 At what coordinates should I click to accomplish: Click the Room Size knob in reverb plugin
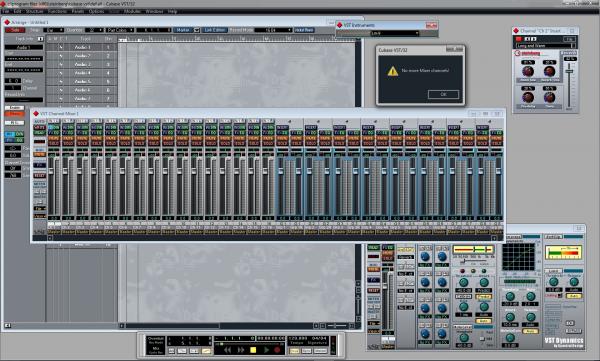coord(528,71)
